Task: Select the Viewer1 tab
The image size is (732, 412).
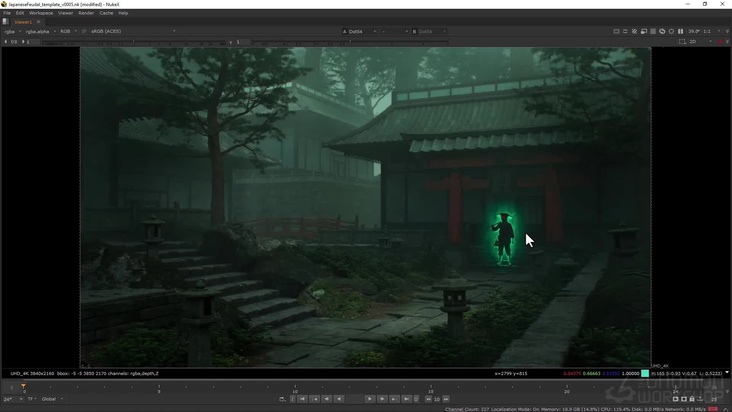Action: [23, 22]
